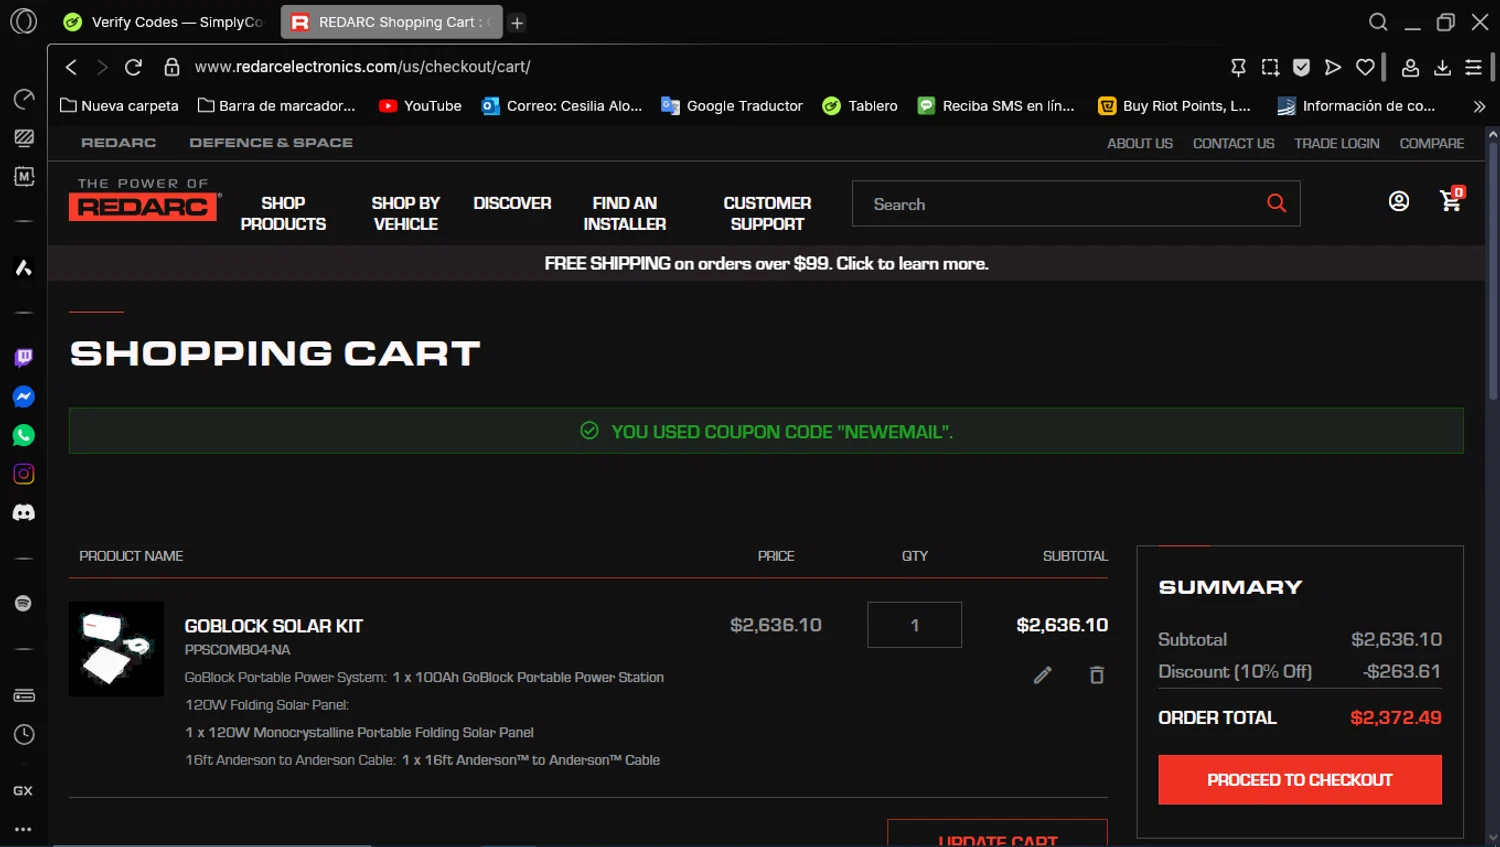
Task: Click REDARC logo to go home
Action: pyautogui.click(x=144, y=199)
